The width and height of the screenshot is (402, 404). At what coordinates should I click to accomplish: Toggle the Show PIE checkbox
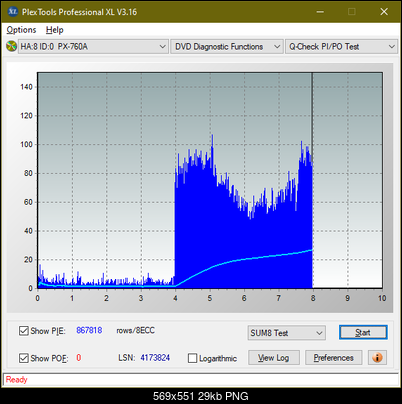(x=24, y=331)
